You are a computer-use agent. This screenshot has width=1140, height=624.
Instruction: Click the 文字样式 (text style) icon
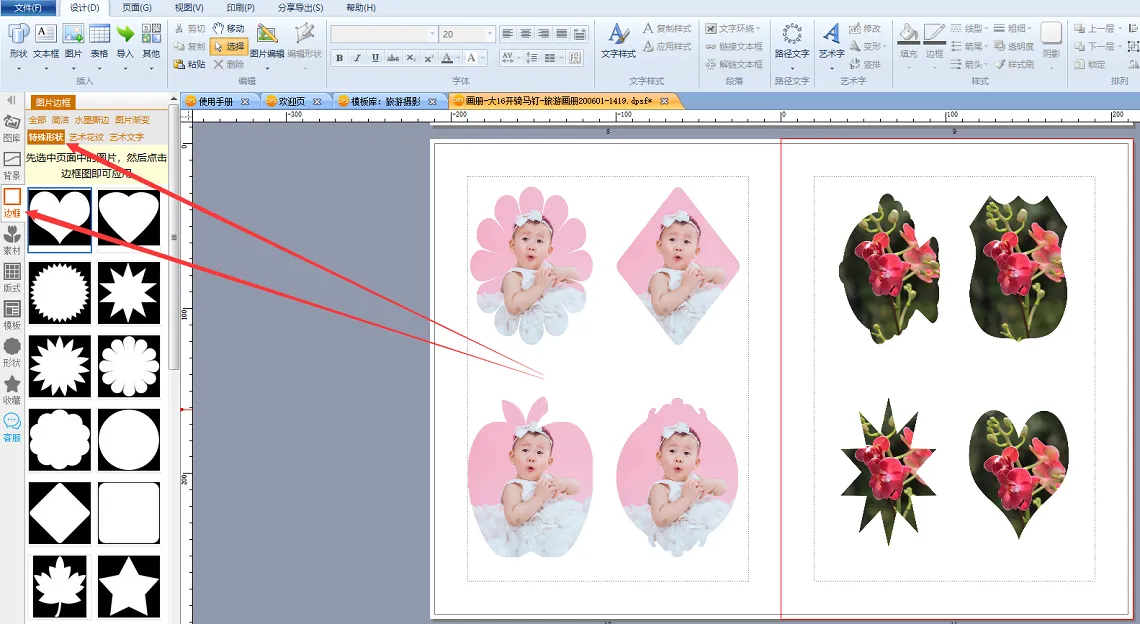(x=618, y=41)
